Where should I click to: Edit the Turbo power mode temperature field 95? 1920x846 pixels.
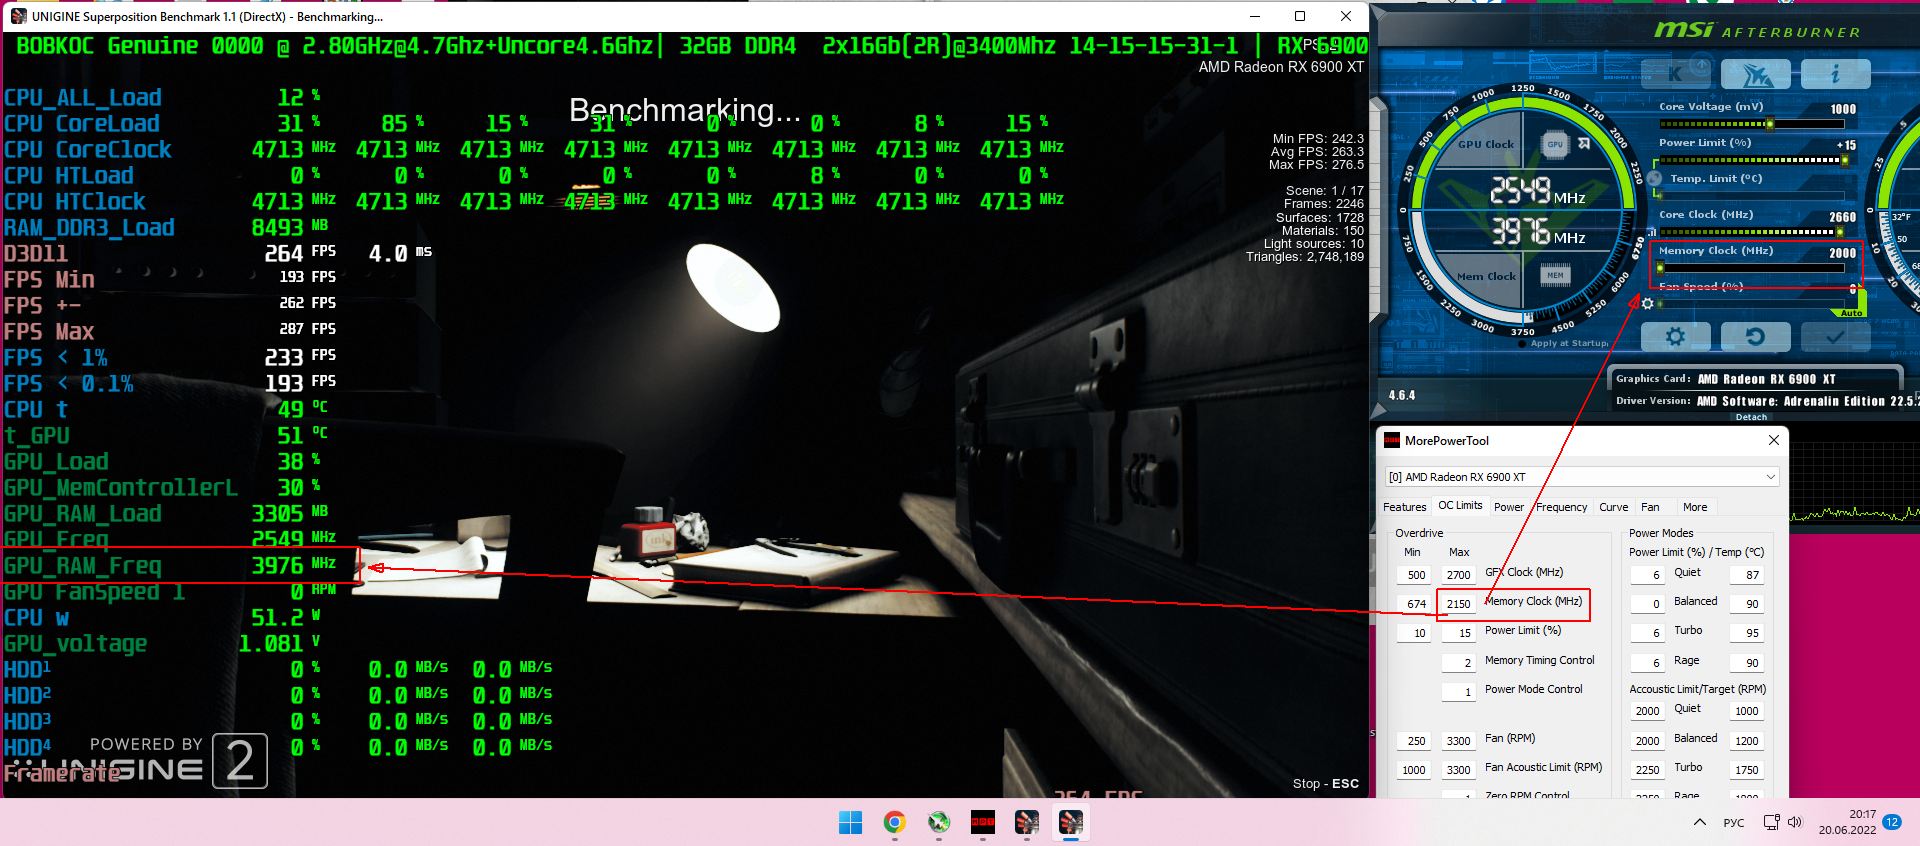click(x=1746, y=633)
